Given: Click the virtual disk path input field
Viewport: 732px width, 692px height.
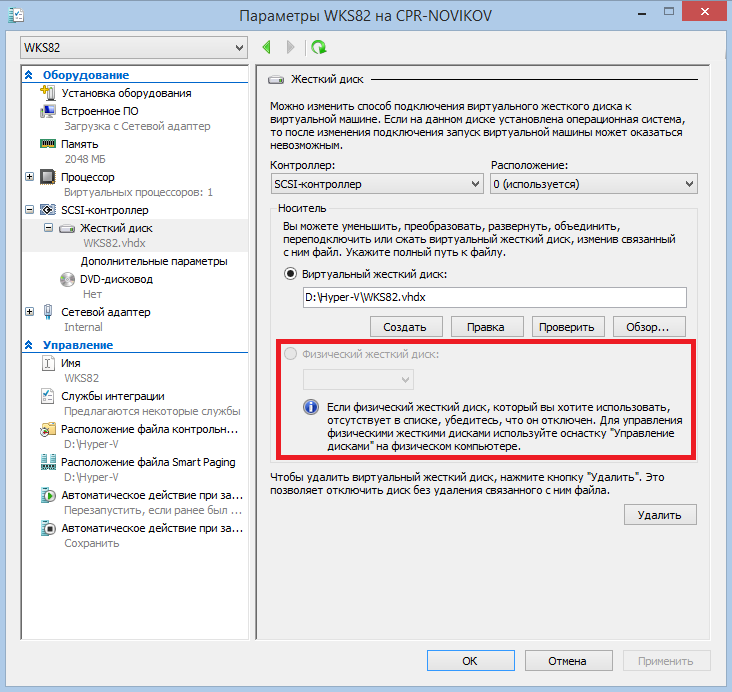Looking at the screenshot, I should coord(494,297).
